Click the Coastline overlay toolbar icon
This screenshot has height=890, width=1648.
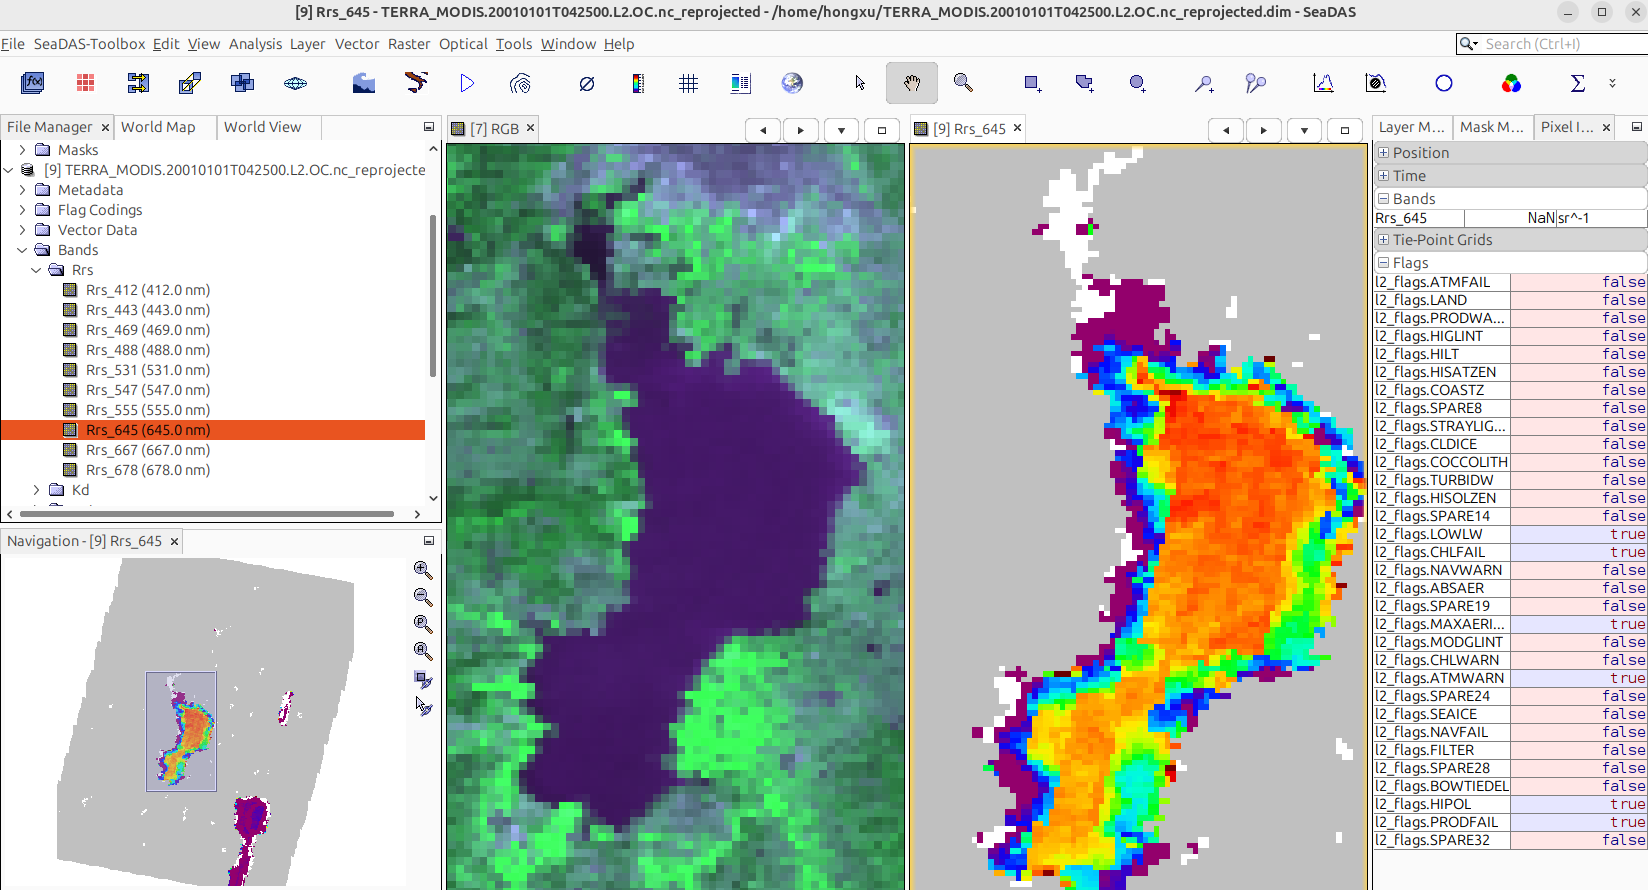click(x=416, y=83)
